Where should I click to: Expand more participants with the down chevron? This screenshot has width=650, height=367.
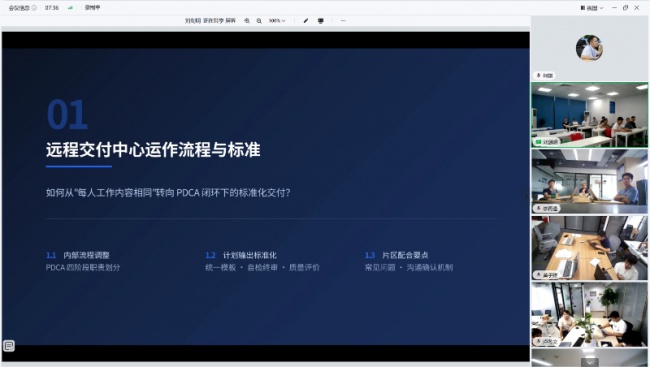tap(590, 362)
